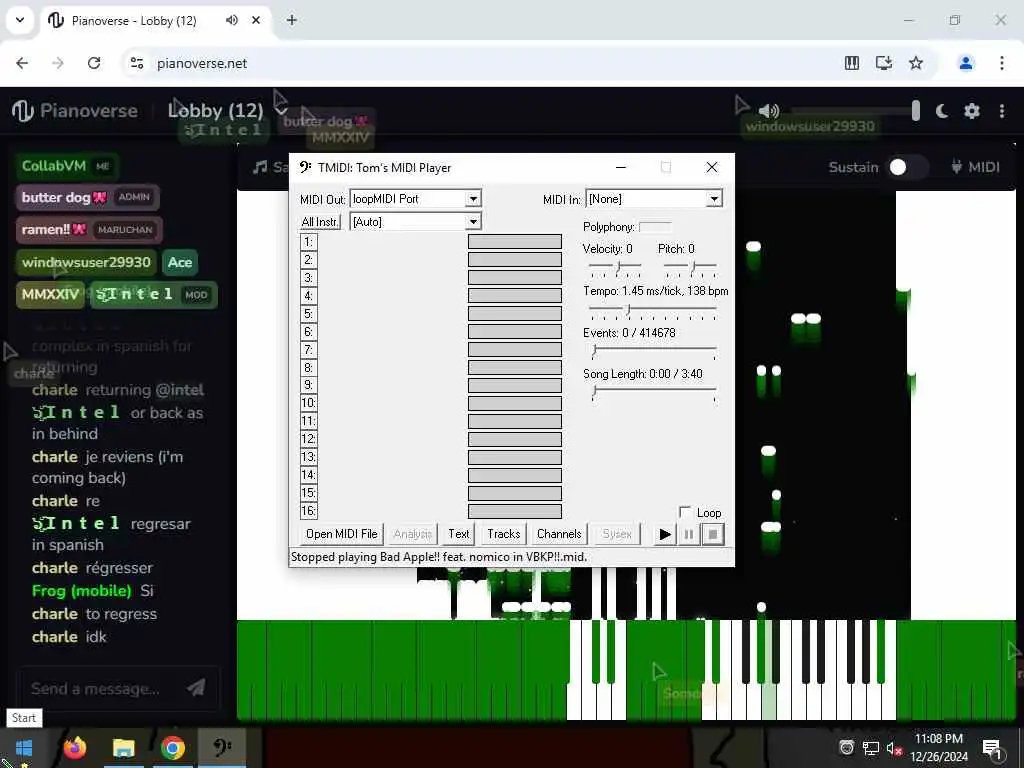Open Pianoverse more options menu

pos(1002,111)
